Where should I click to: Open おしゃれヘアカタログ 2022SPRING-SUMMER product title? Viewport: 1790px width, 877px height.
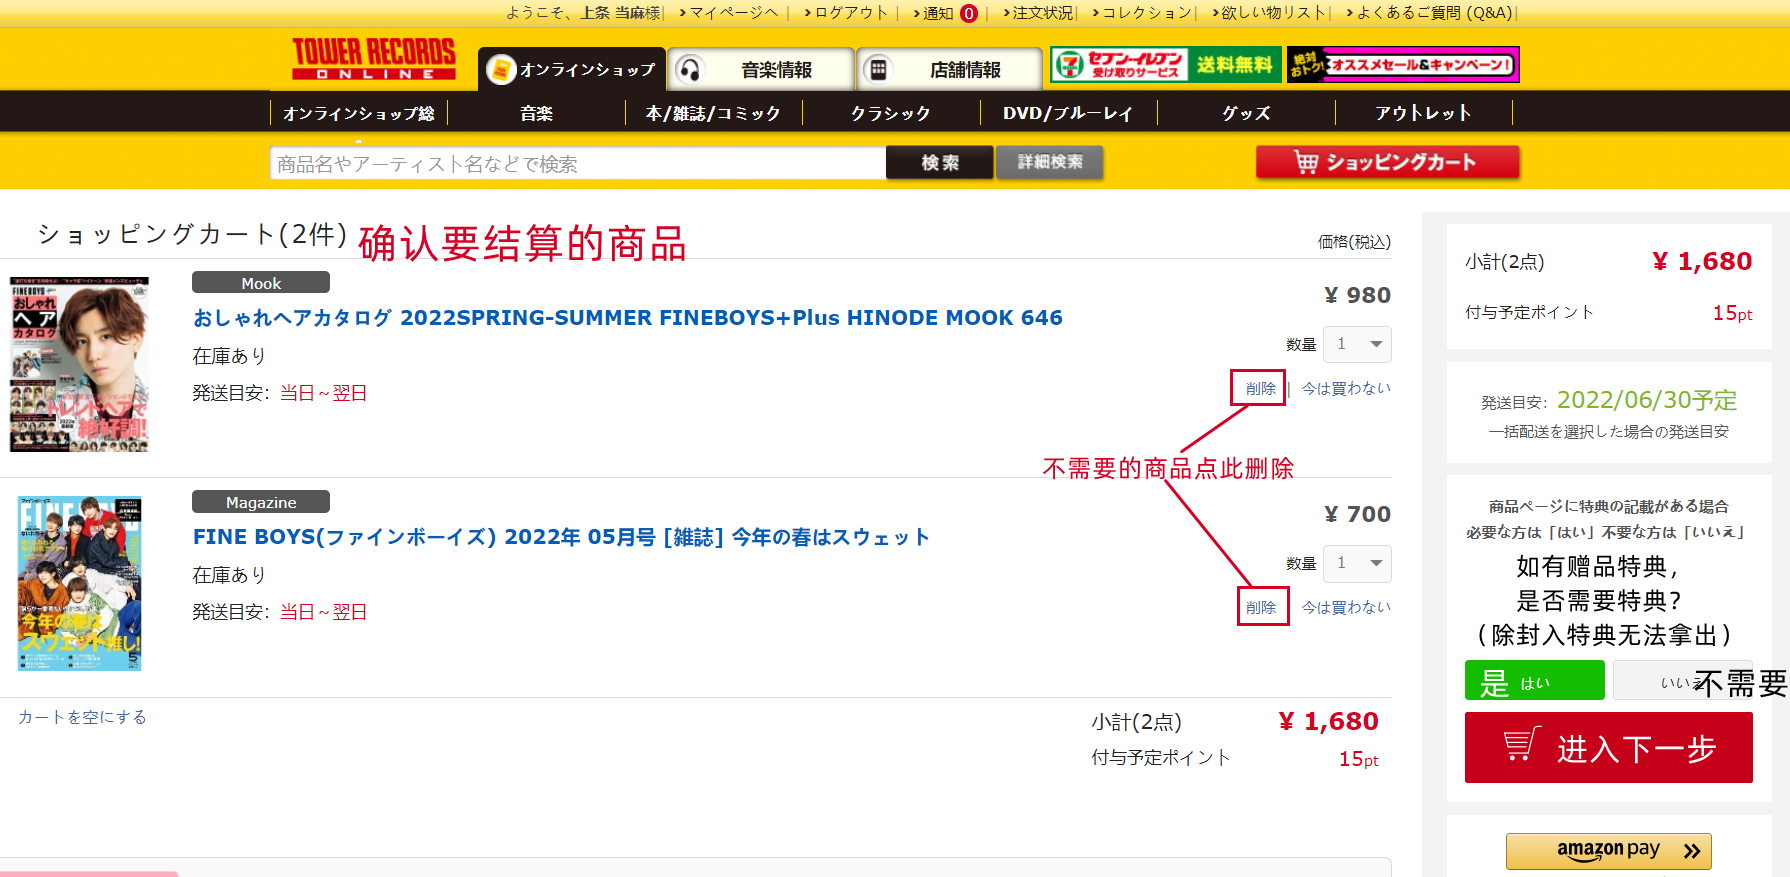(627, 318)
